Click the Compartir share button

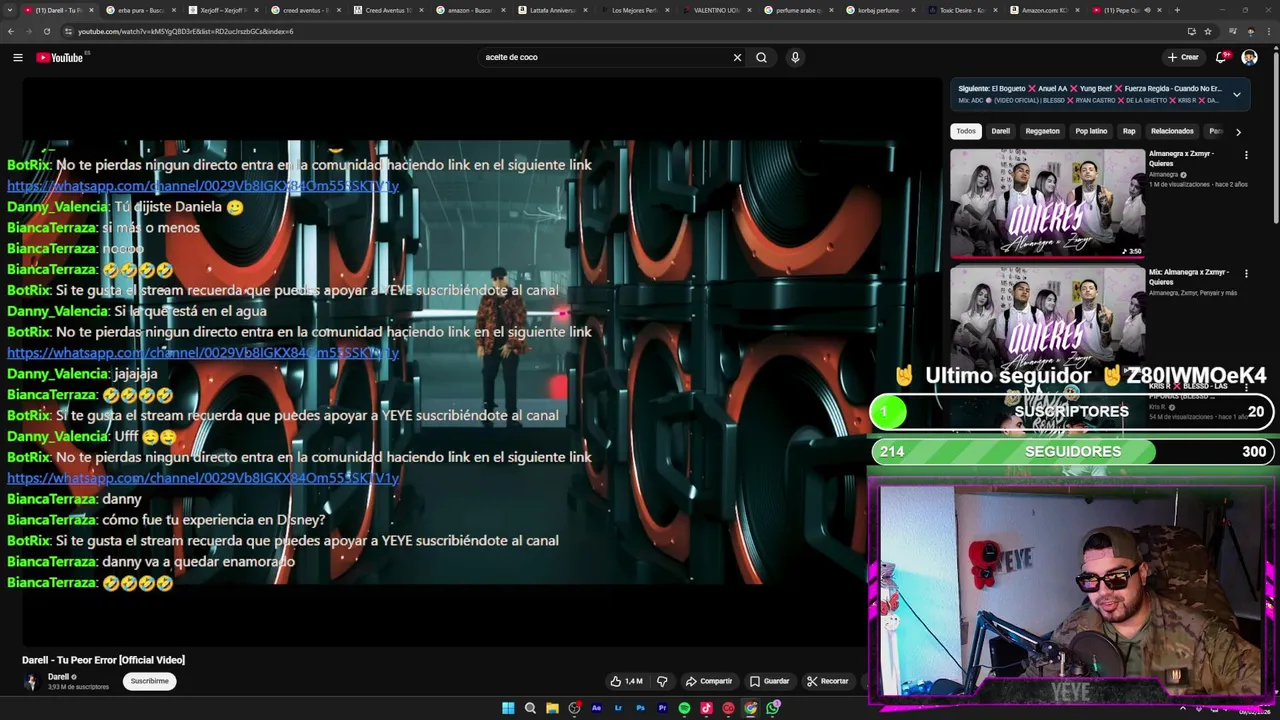click(708, 681)
